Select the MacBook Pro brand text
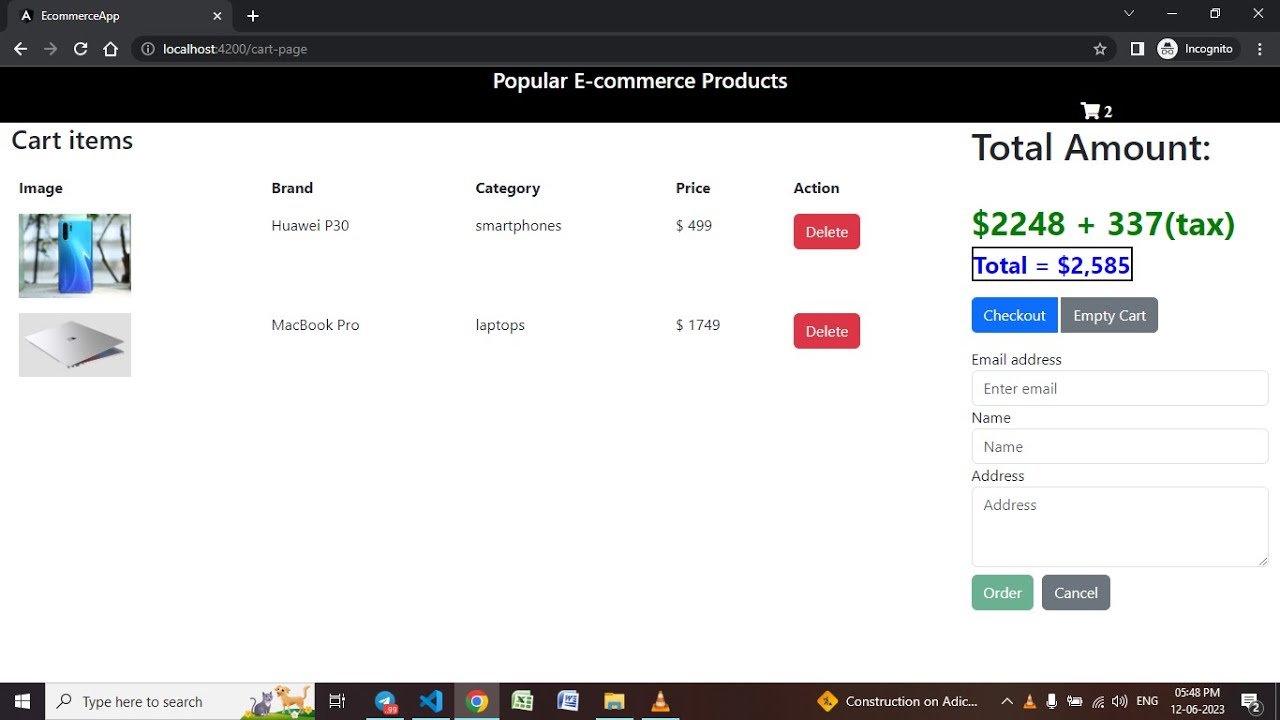This screenshot has height=720, width=1280. [315, 325]
